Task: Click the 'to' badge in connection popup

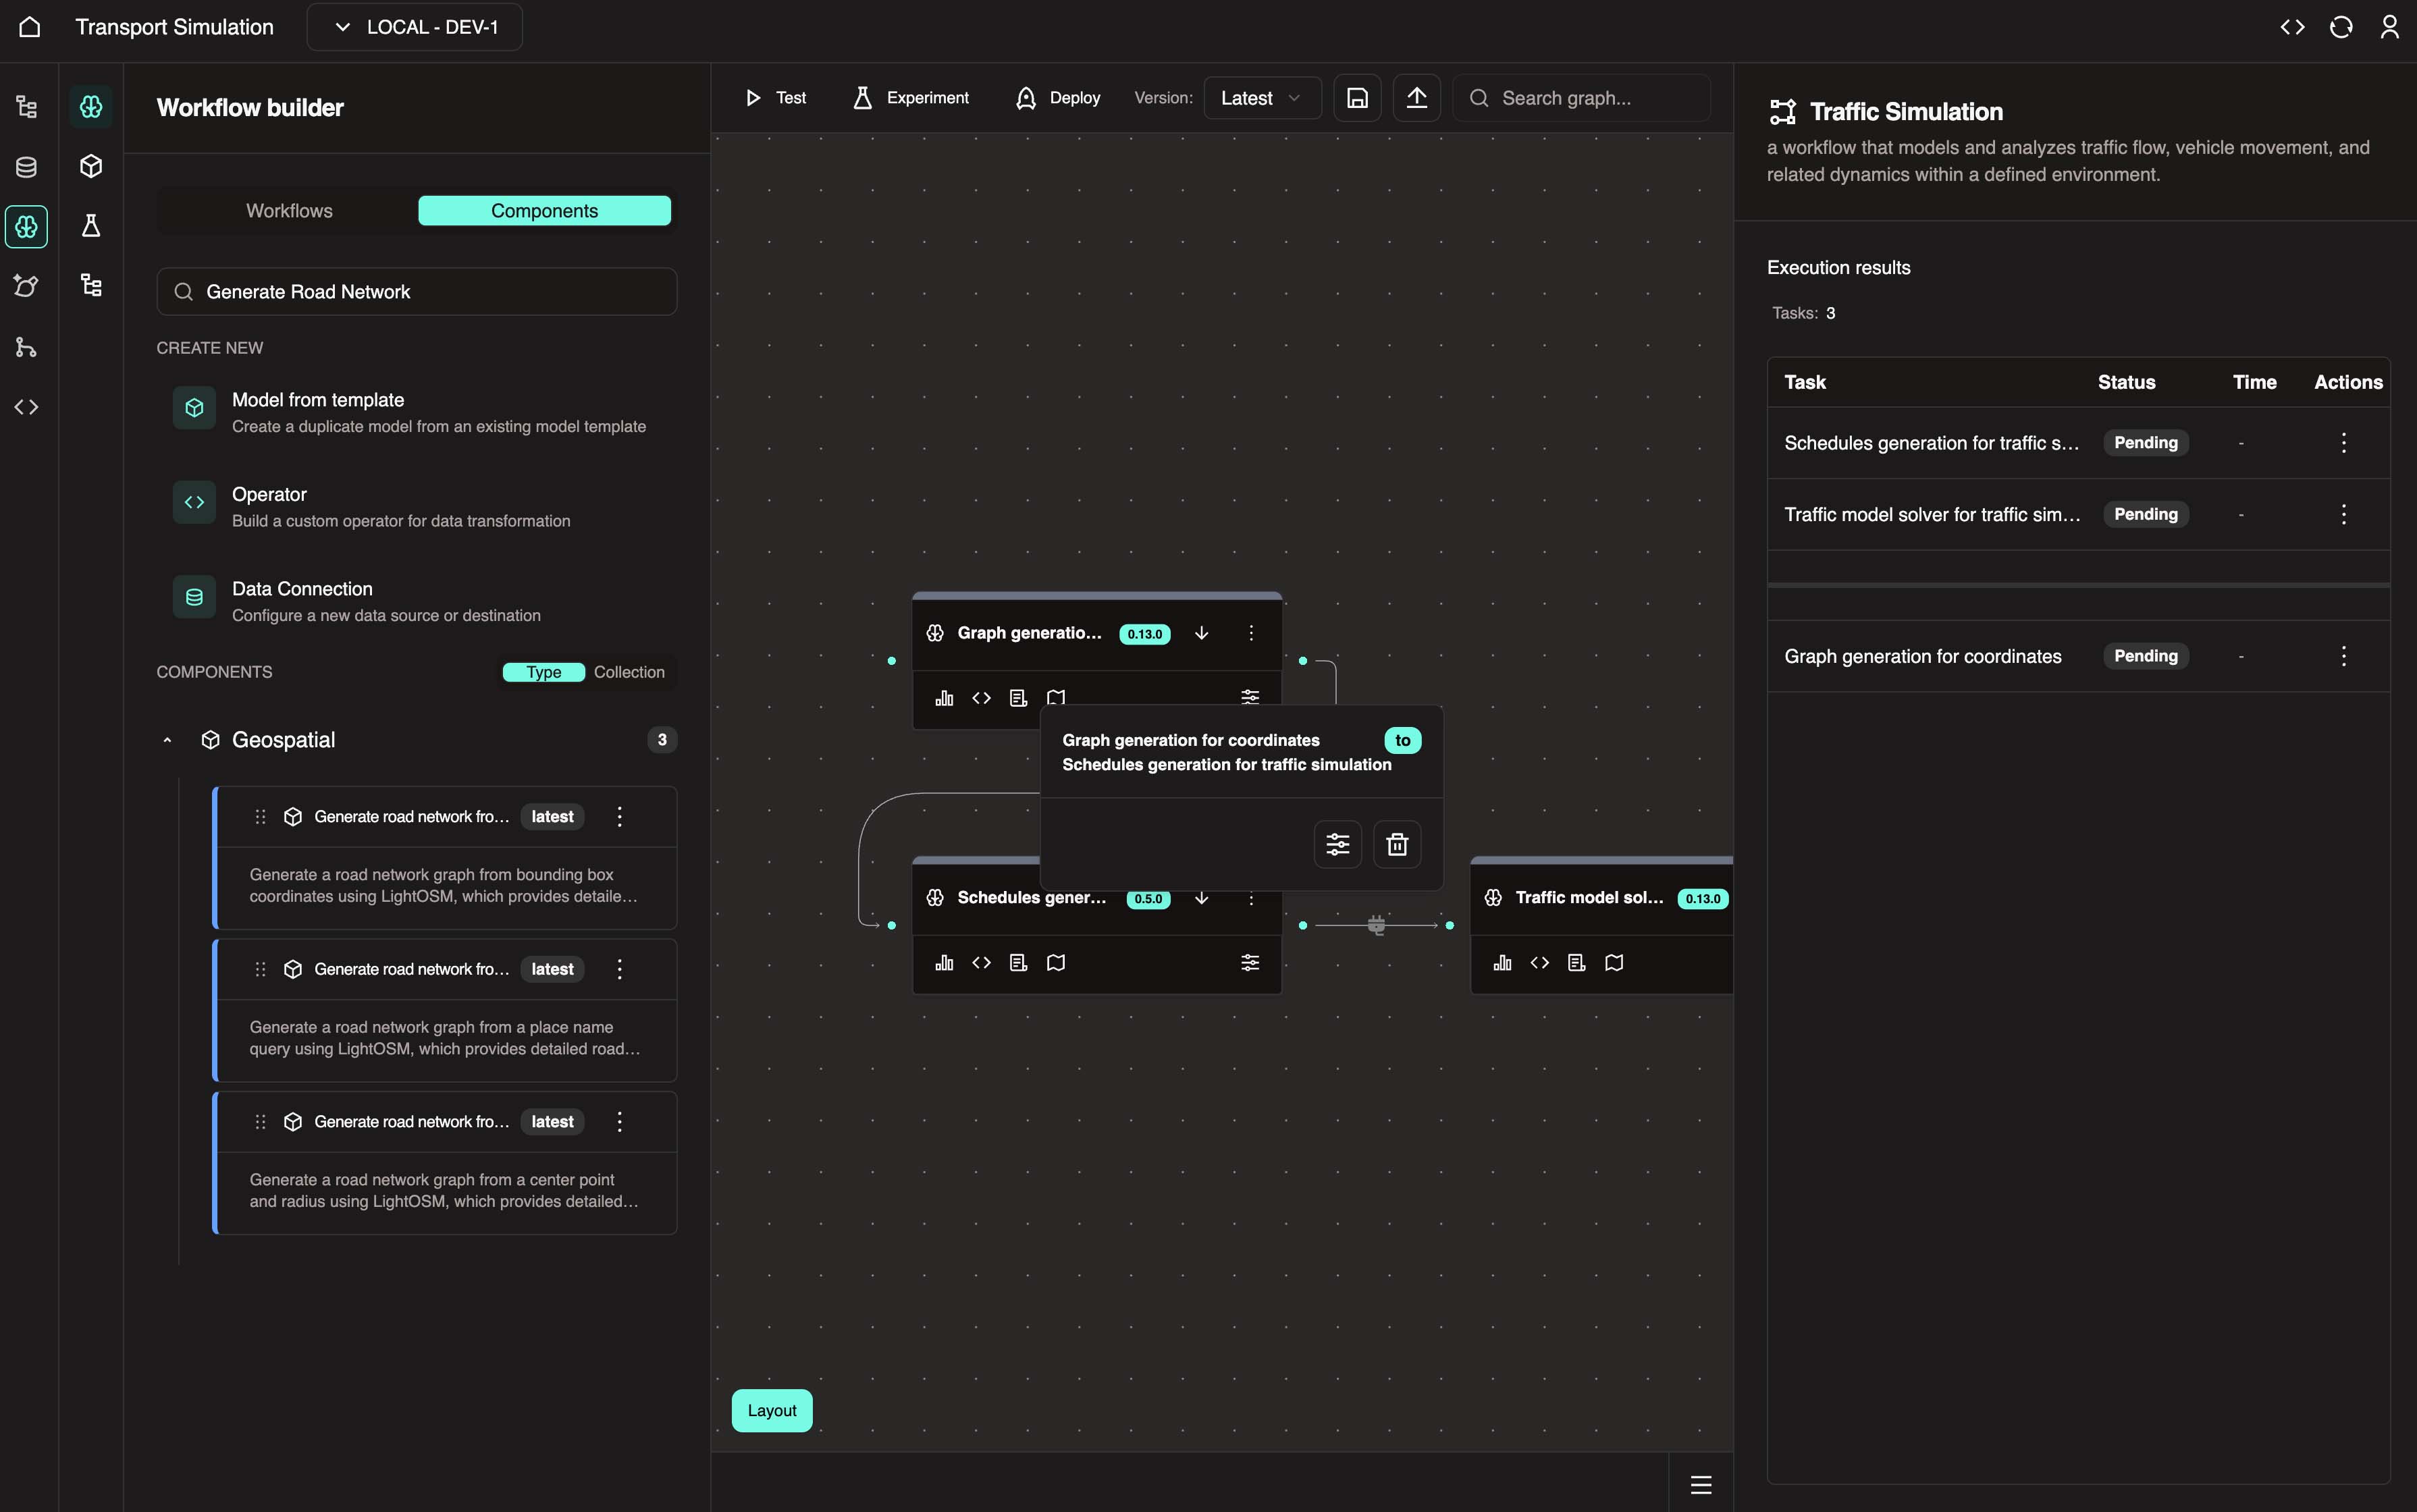Action: pos(1402,740)
